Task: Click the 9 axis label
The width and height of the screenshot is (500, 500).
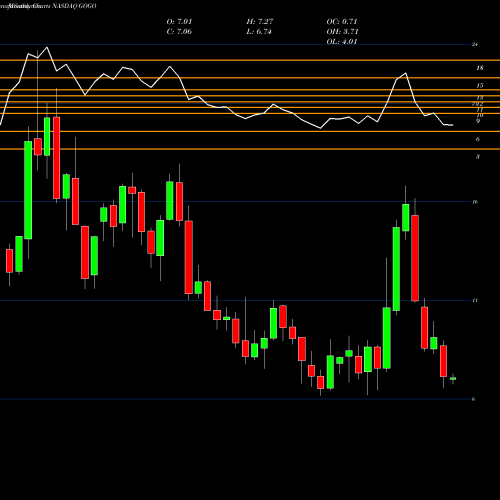Action: coord(478,121)
